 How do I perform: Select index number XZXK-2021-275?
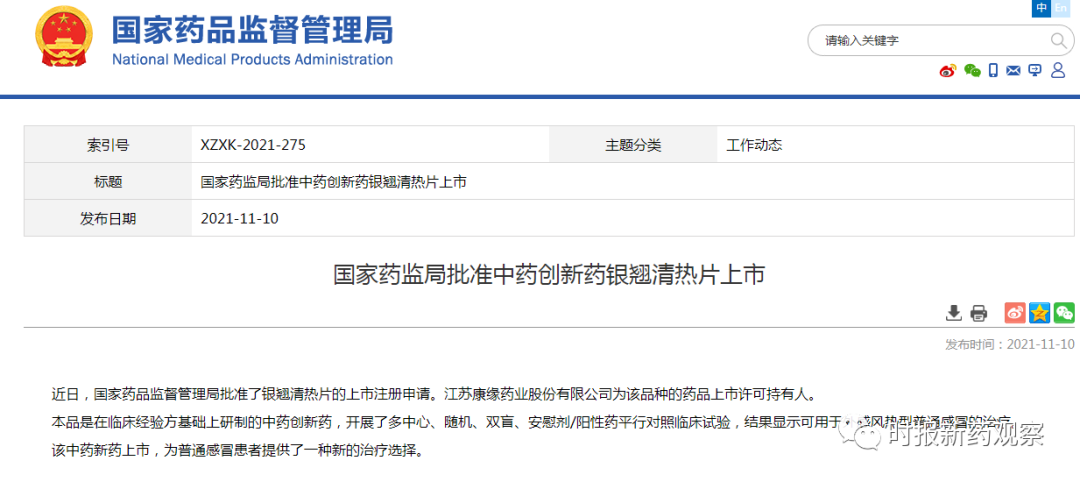click(x=253, y=145)
